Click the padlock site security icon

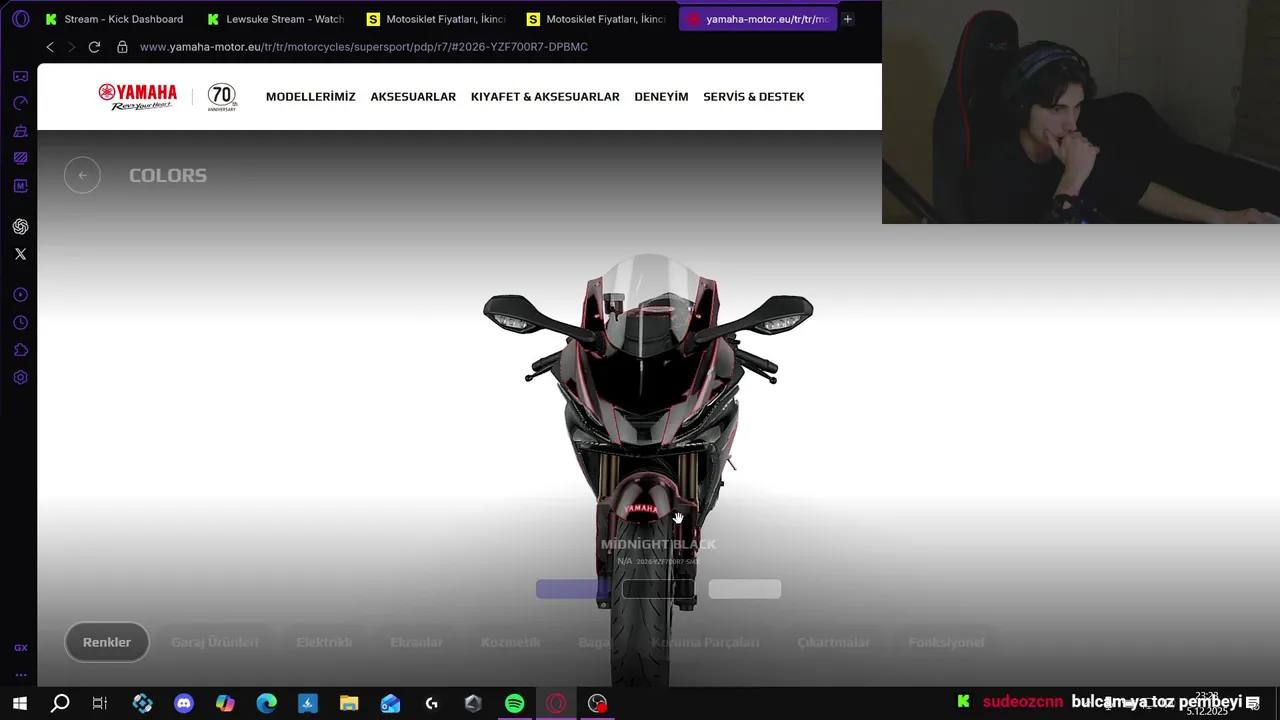[x=122, y=47]
